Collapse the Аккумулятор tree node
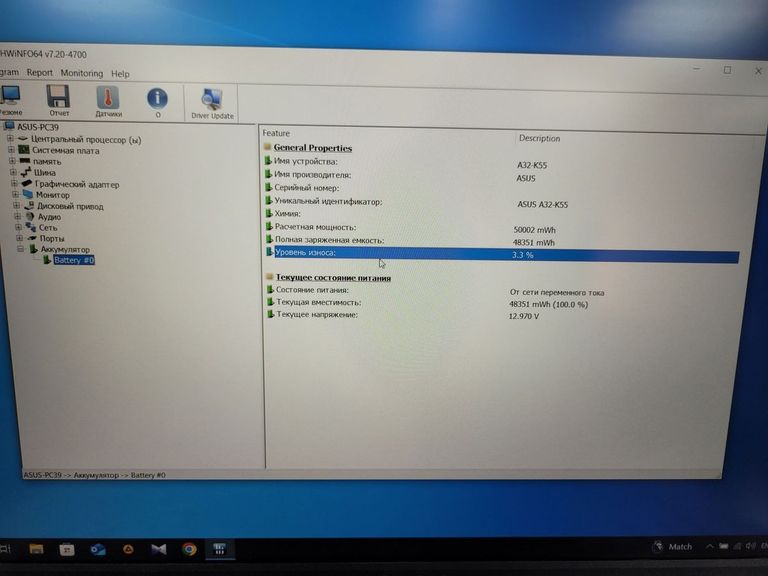Viewport: 768px width, 576px height. click(19, 249)
